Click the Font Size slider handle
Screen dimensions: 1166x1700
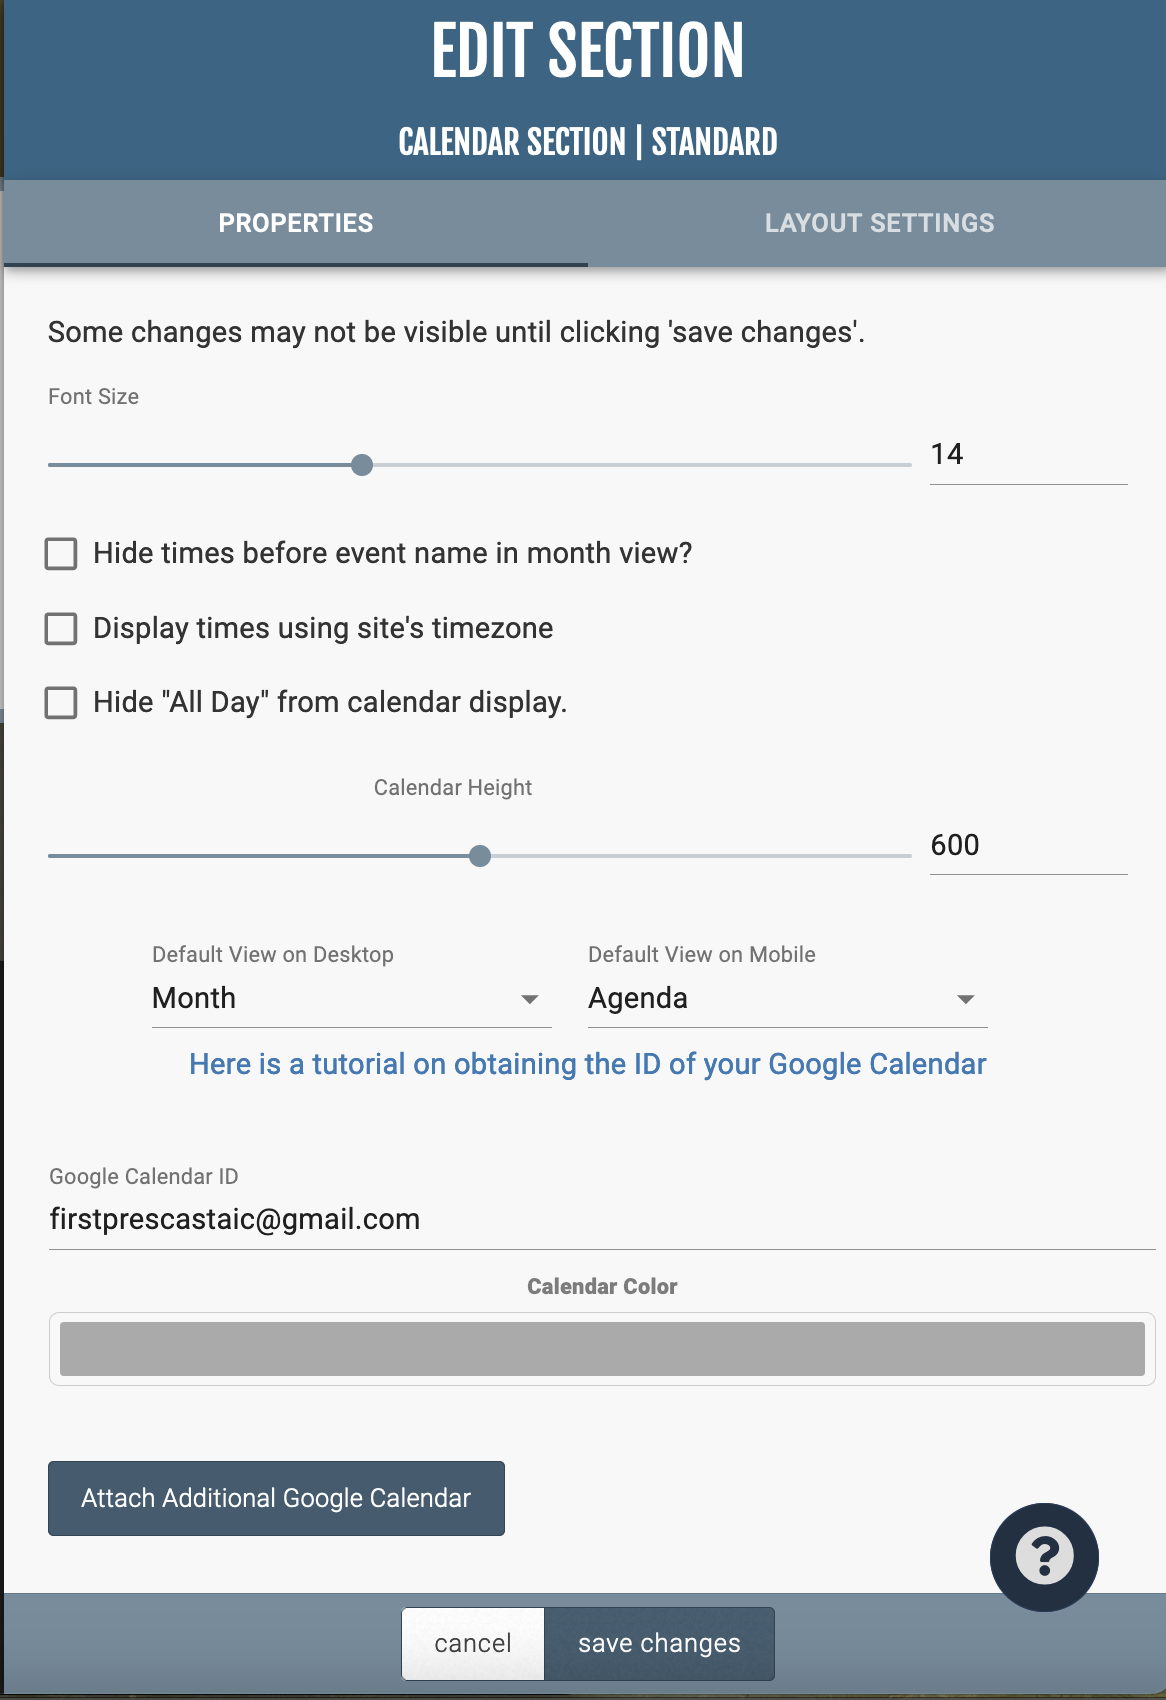click(362, 465)
